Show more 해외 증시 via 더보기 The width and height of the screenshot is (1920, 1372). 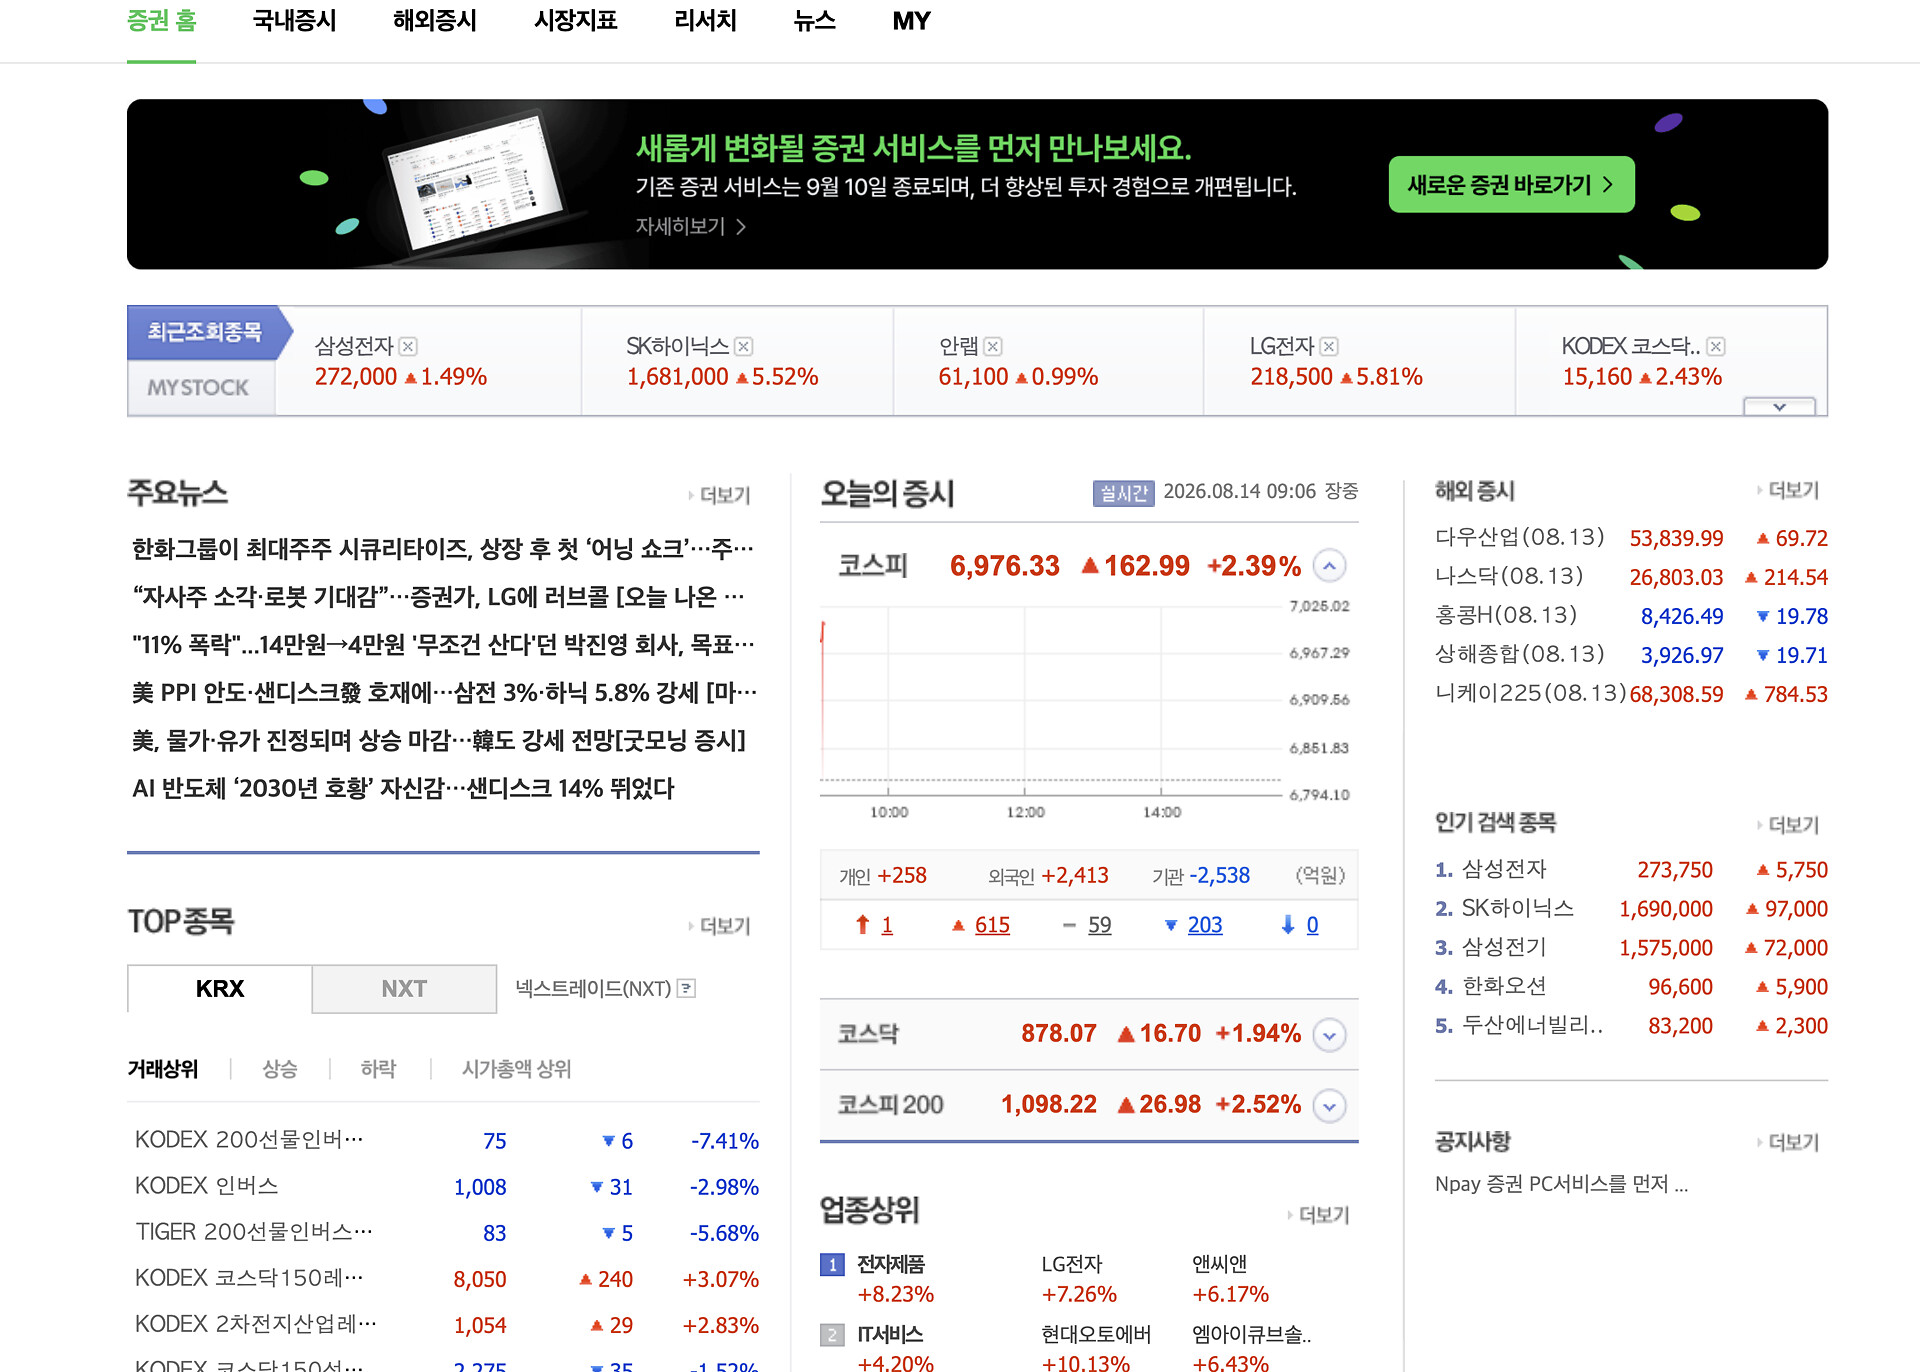pyautogui.click(x=1789, y=490)
